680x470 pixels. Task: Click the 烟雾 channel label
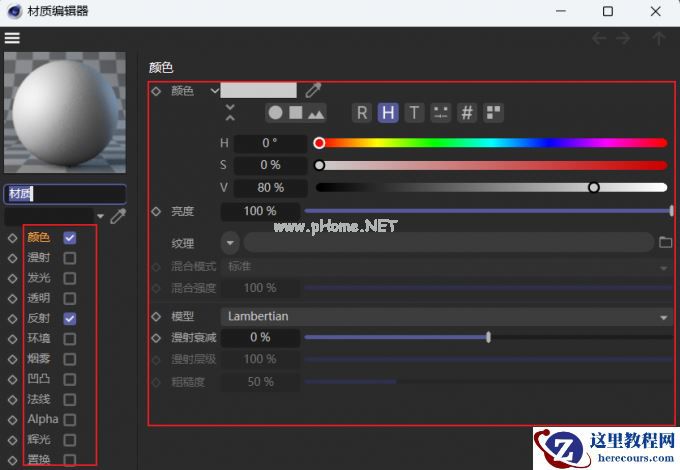pos(39,359)
